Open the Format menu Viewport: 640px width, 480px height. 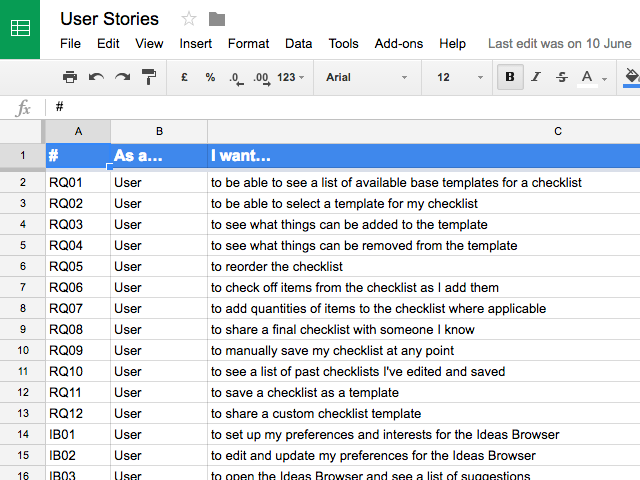click(x=249, y=43)
